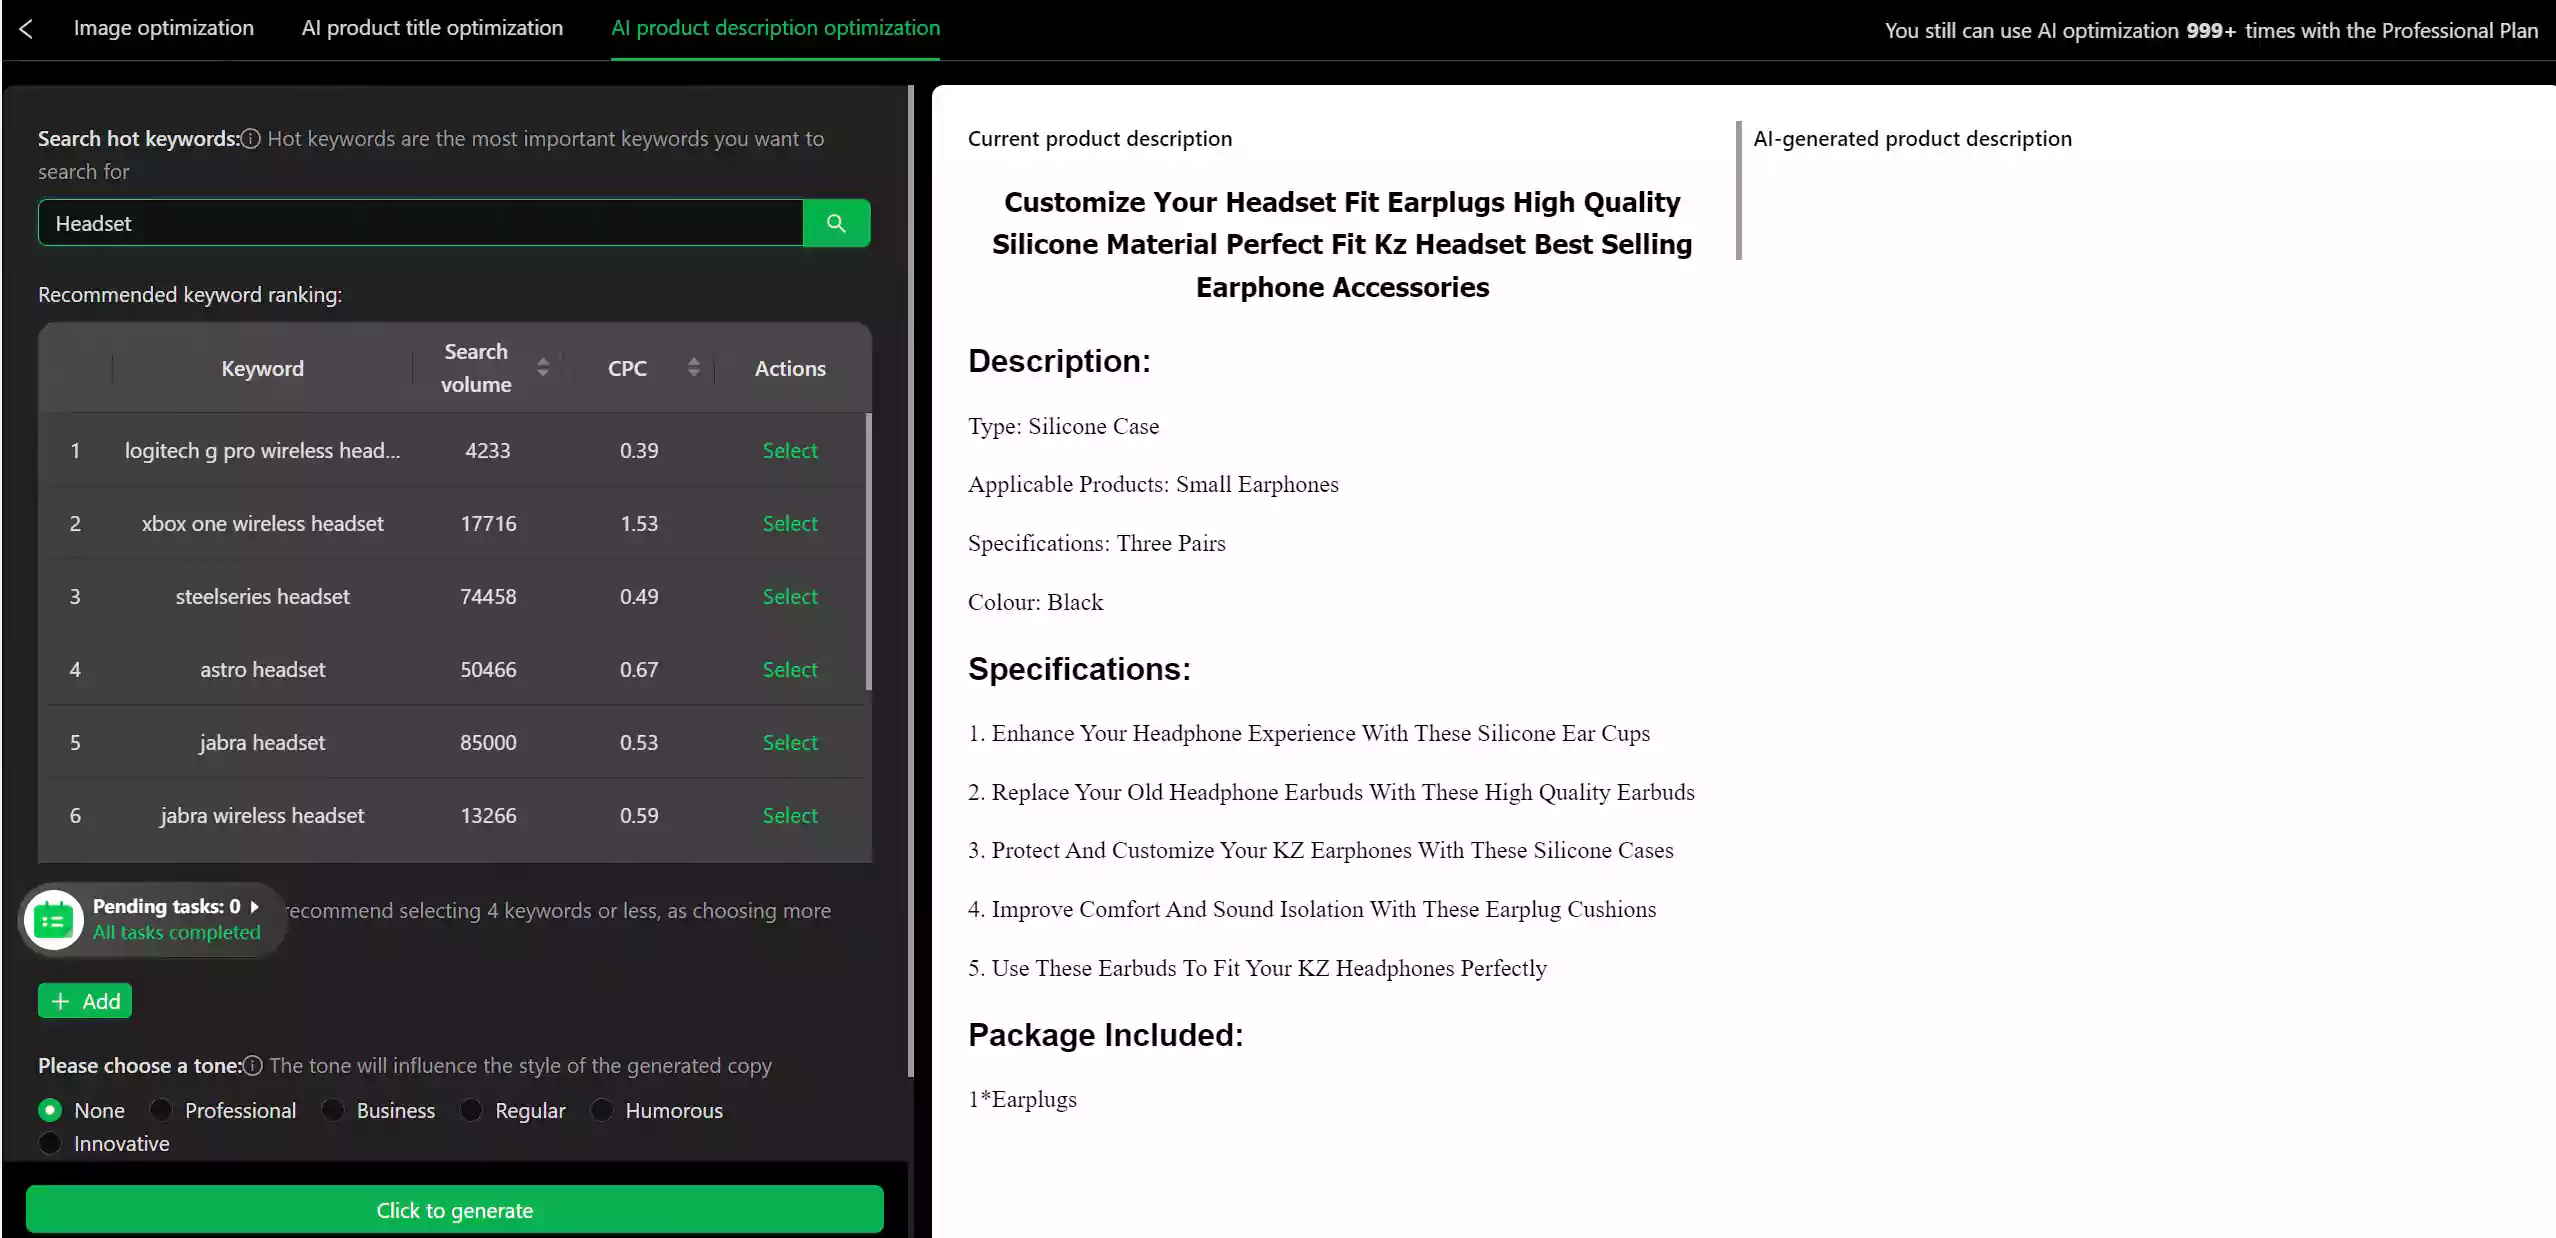2556x1238 pixels.
Task: Click the Keyword column header
Action: (263, 368)
